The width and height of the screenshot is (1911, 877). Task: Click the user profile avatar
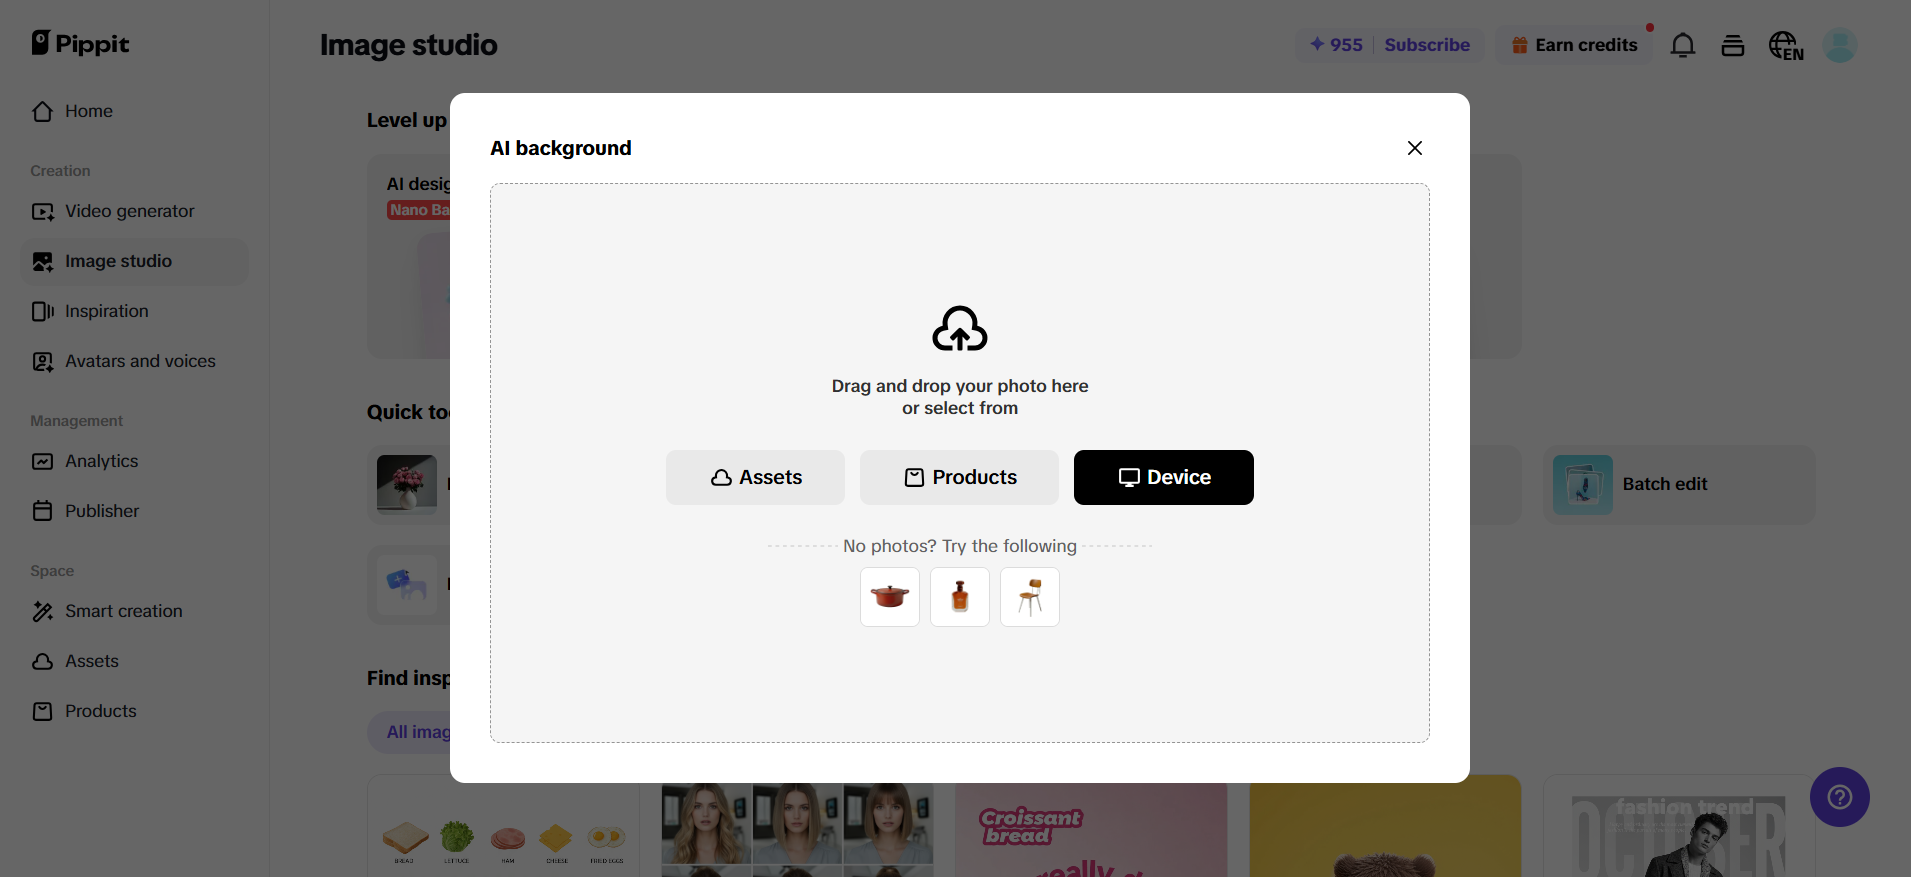click(x=1839, y=45)
